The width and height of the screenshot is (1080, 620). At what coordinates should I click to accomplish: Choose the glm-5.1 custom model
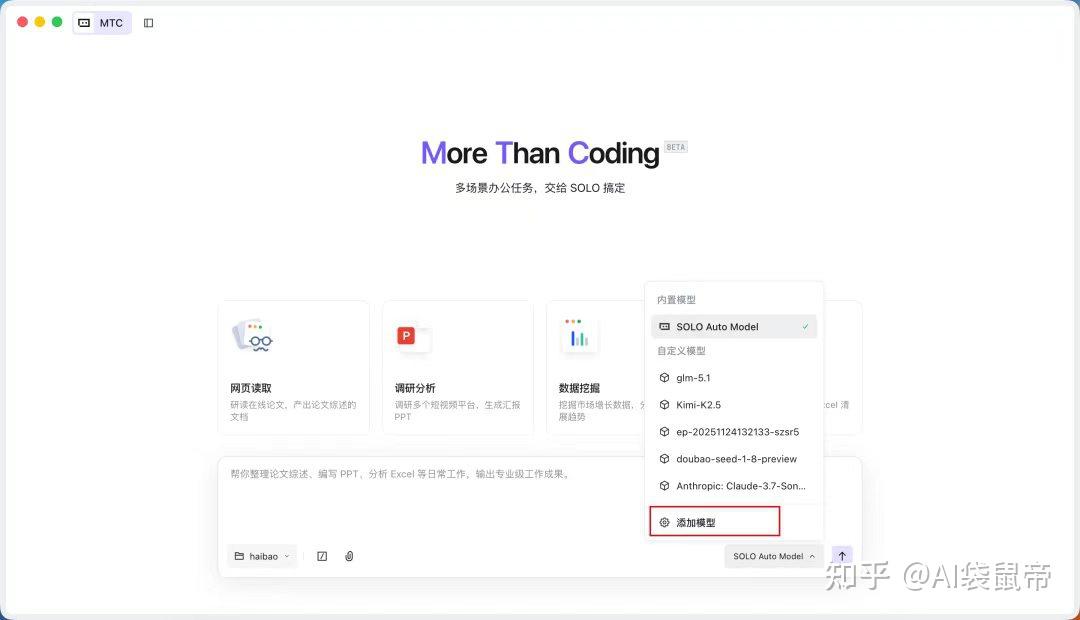[734, 378]
